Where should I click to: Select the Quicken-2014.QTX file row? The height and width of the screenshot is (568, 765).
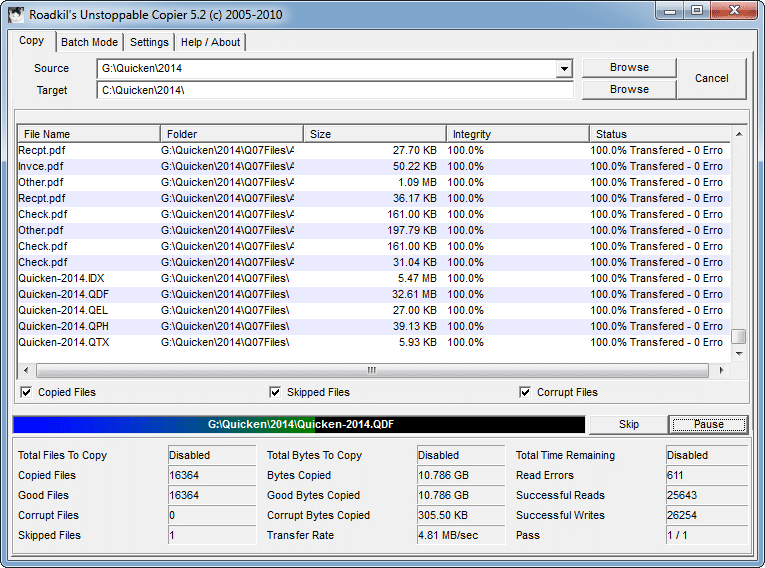click(x=374, y=343)
